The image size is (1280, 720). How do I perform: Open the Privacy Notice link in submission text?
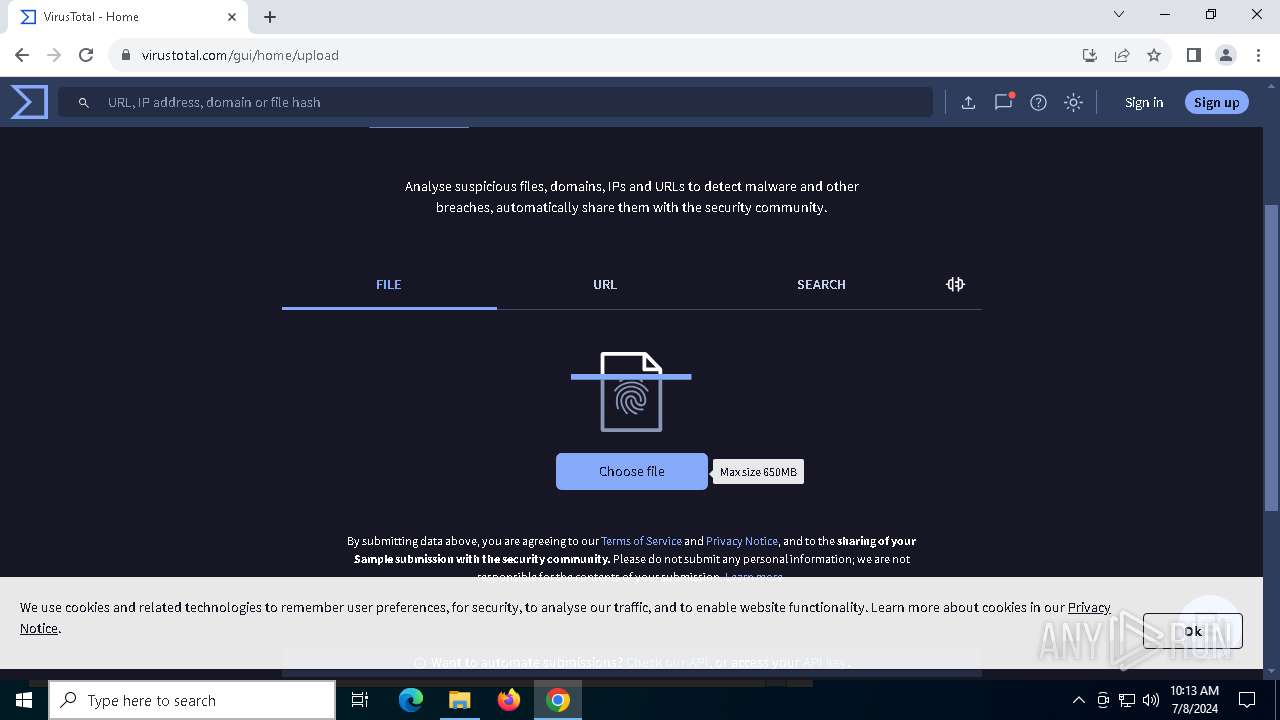pos(742,541)
